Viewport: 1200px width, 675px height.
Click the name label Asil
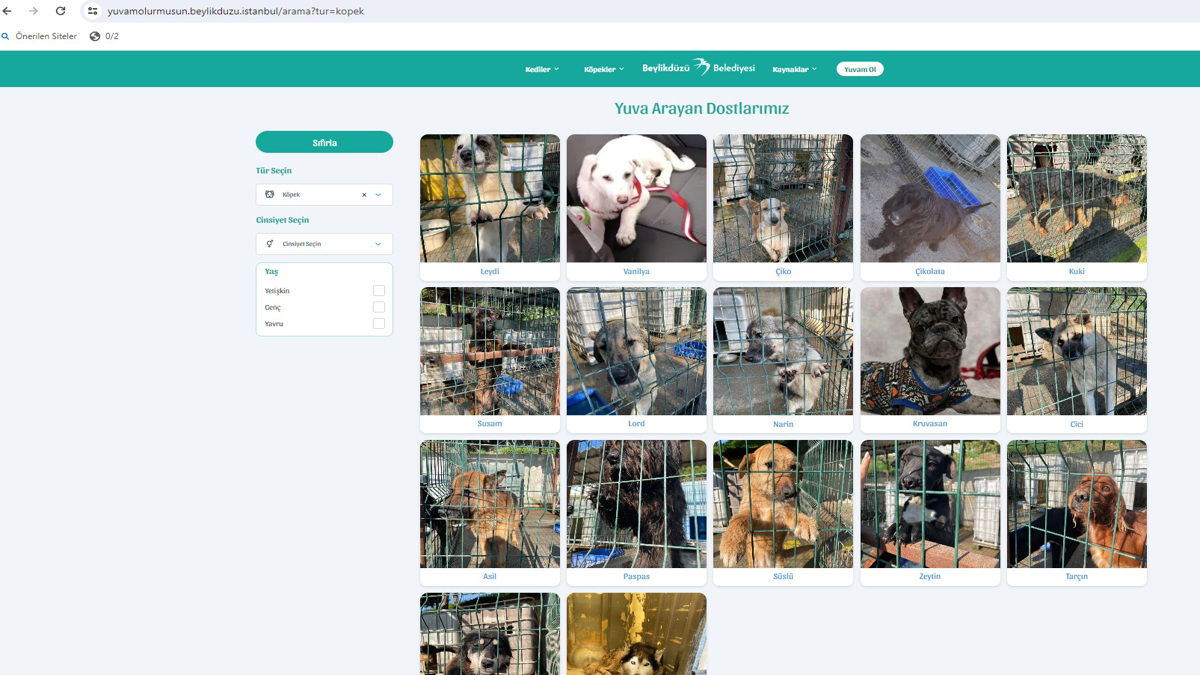[490, 577]
